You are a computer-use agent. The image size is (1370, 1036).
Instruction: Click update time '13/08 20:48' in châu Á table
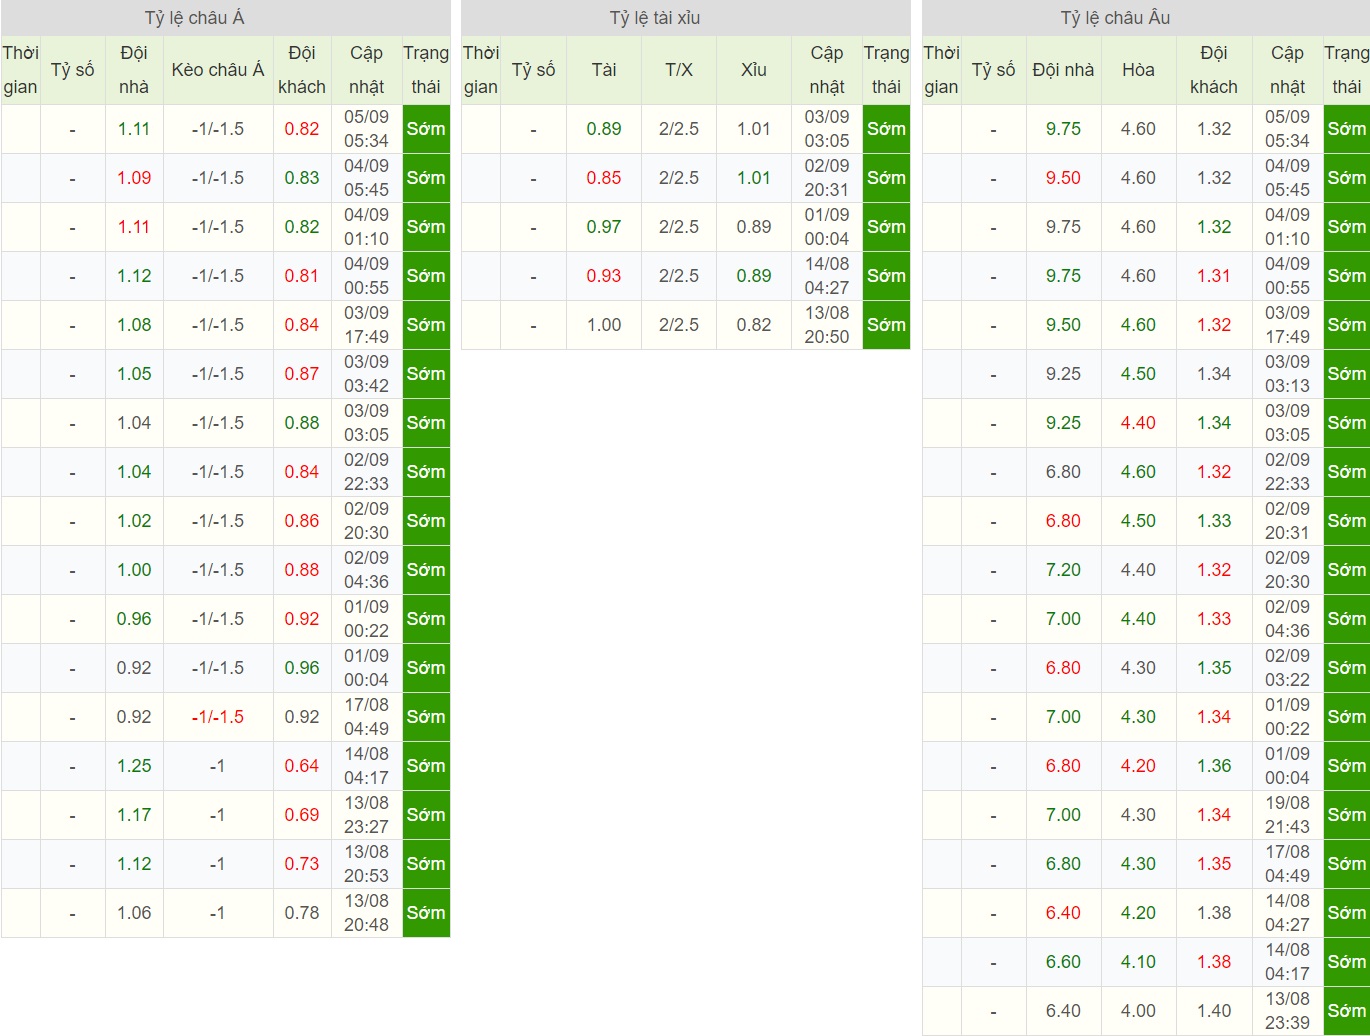click(366, 913)
